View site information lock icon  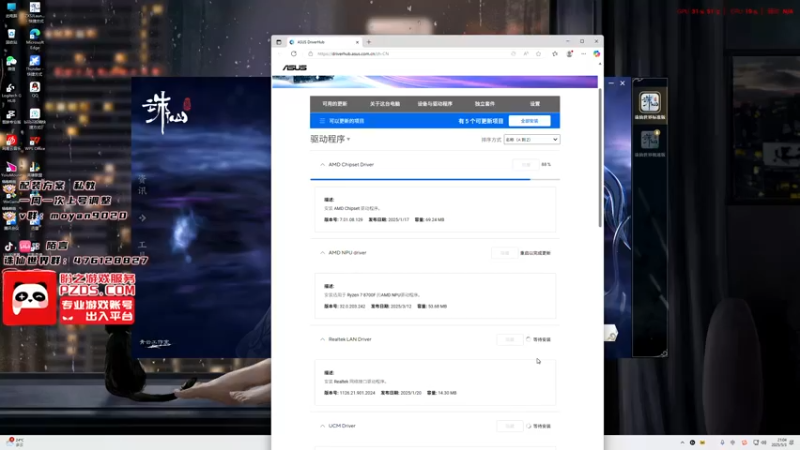pyautogui.click(x=310, y=54)
